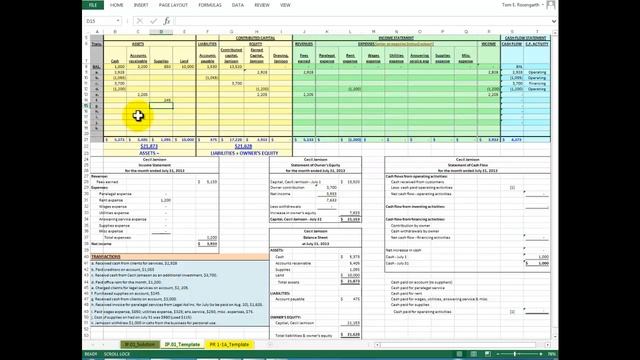
Task: Click the $21,873 total assets link-styled cell
Action: [x=149, y=146]
